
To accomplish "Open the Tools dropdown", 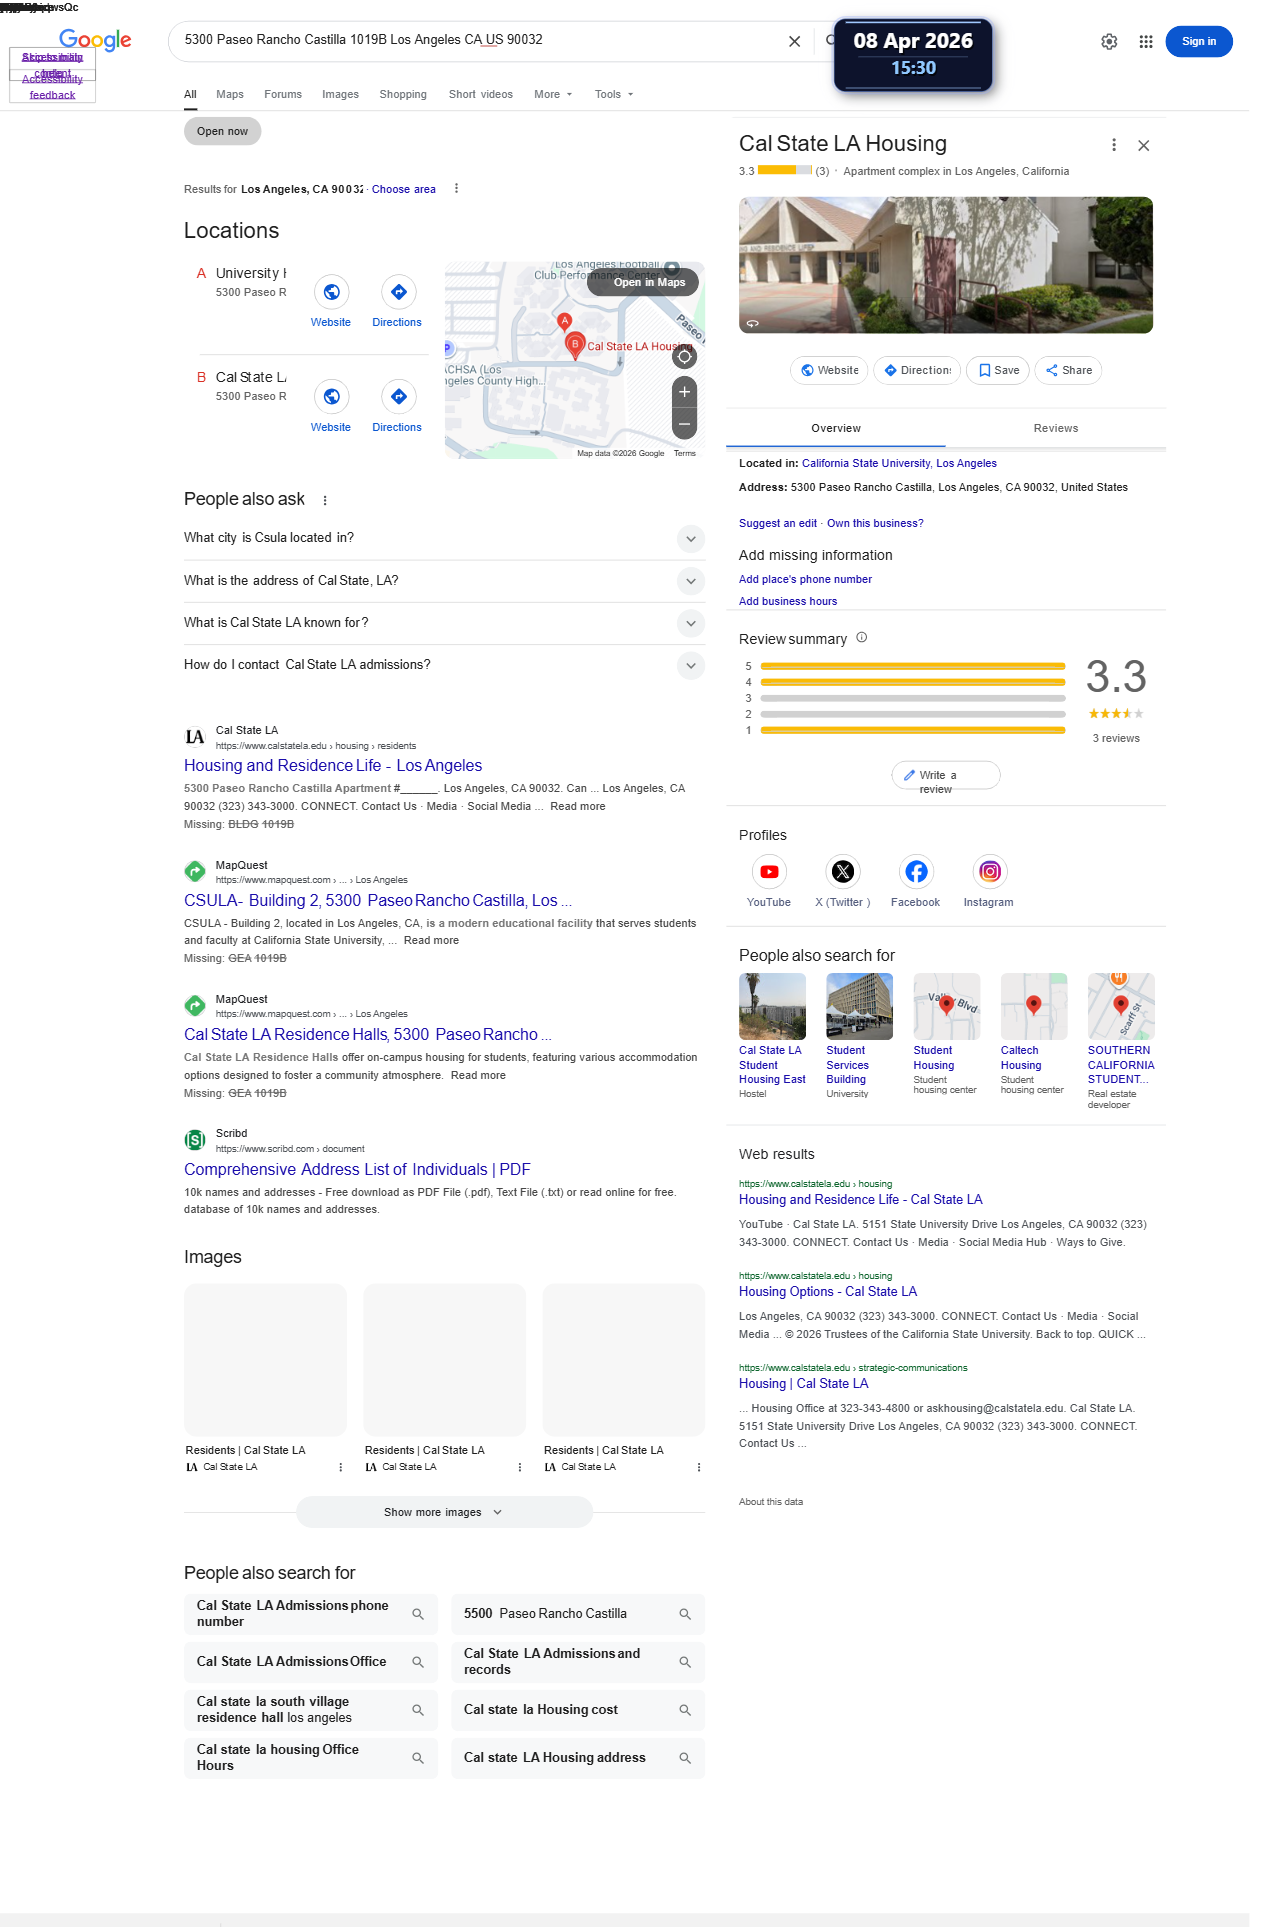I will click(x=614, y=94).
